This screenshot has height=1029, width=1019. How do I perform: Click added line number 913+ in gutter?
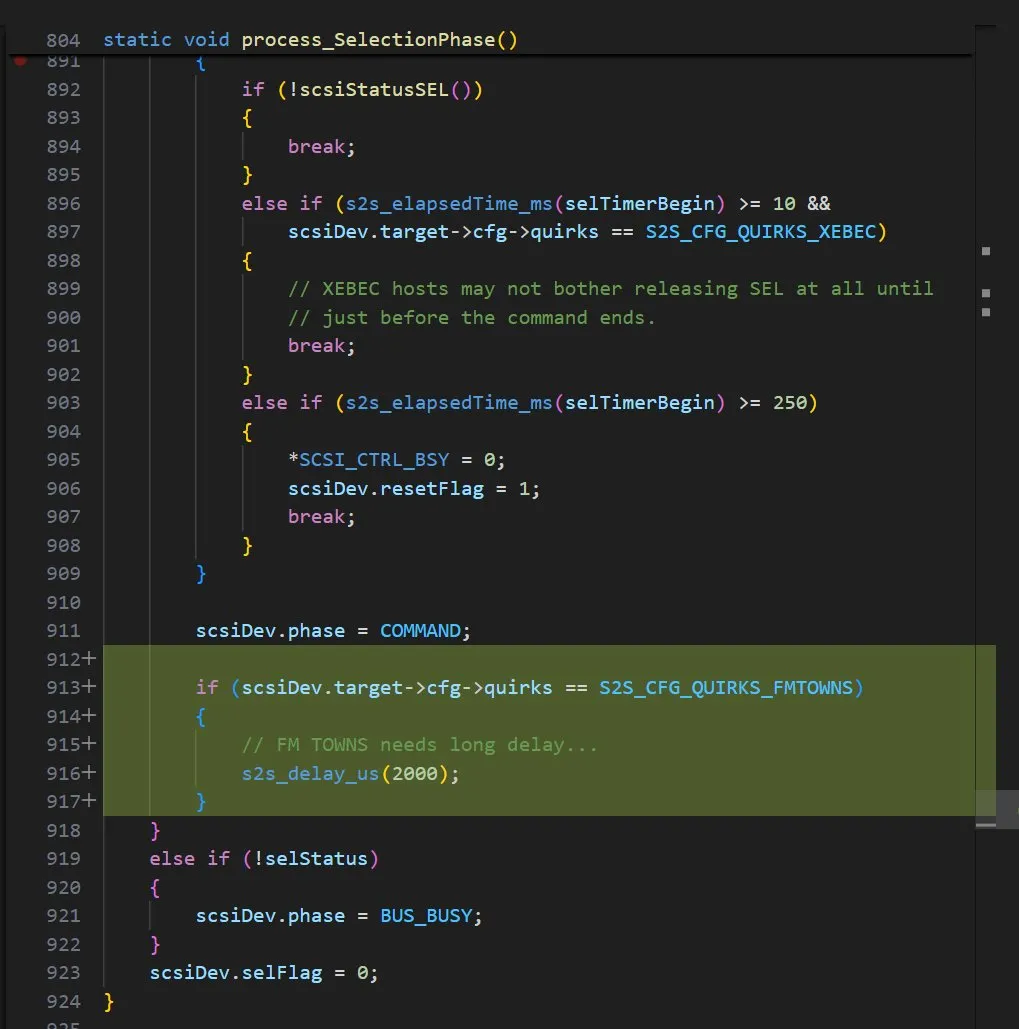[x=71, y=688]
